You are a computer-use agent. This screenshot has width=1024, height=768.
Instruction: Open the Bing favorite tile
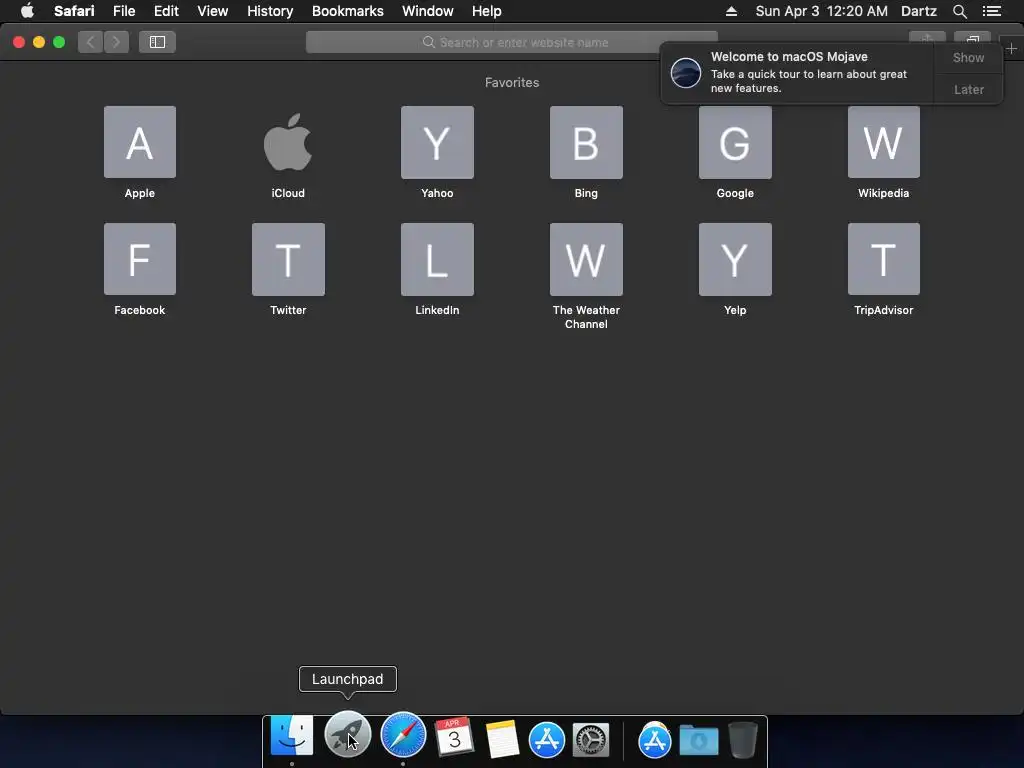coord(586,142)
